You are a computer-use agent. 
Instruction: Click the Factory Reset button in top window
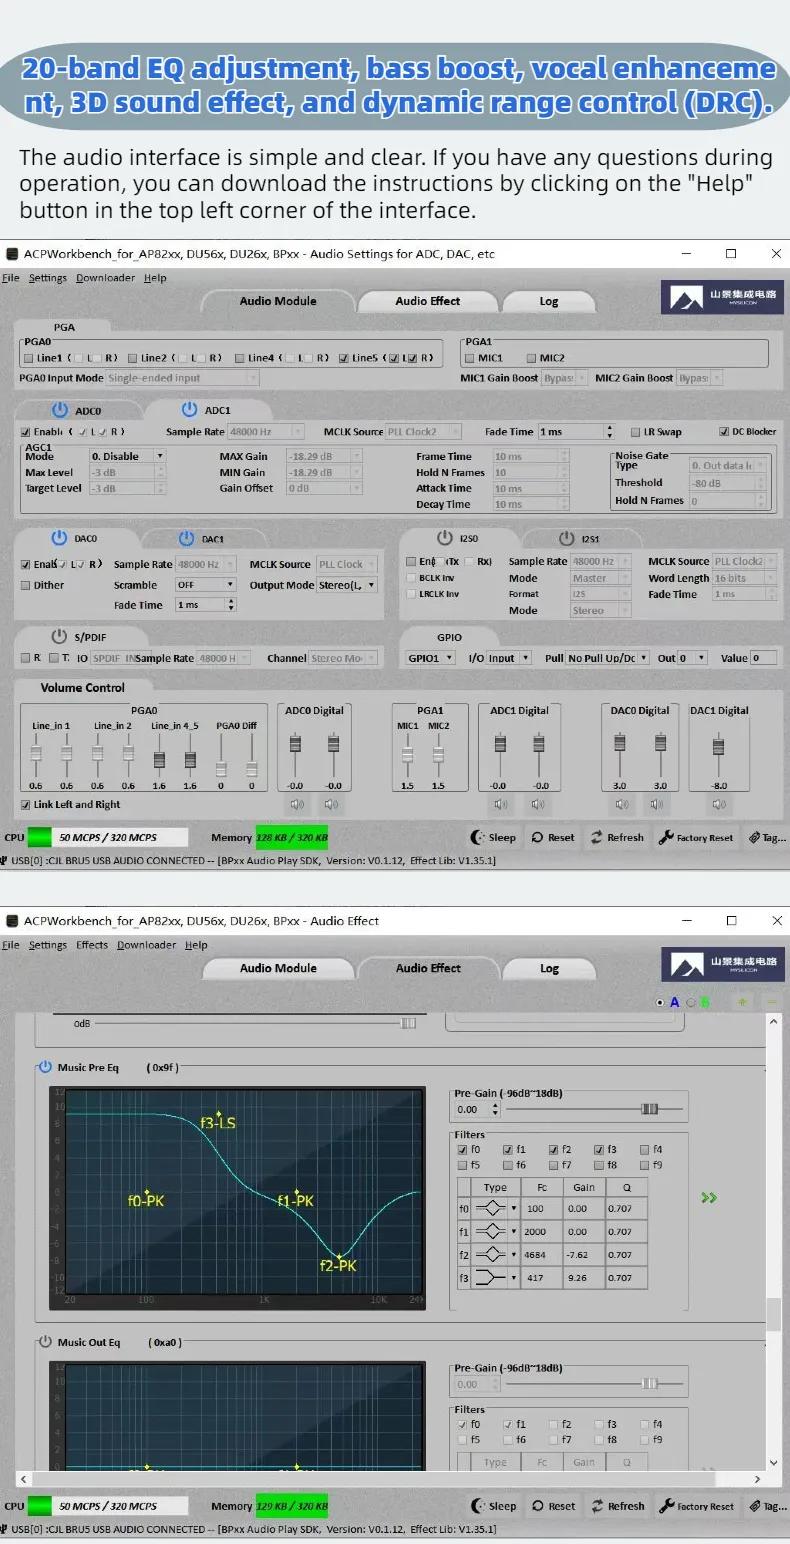pos(696,838)
